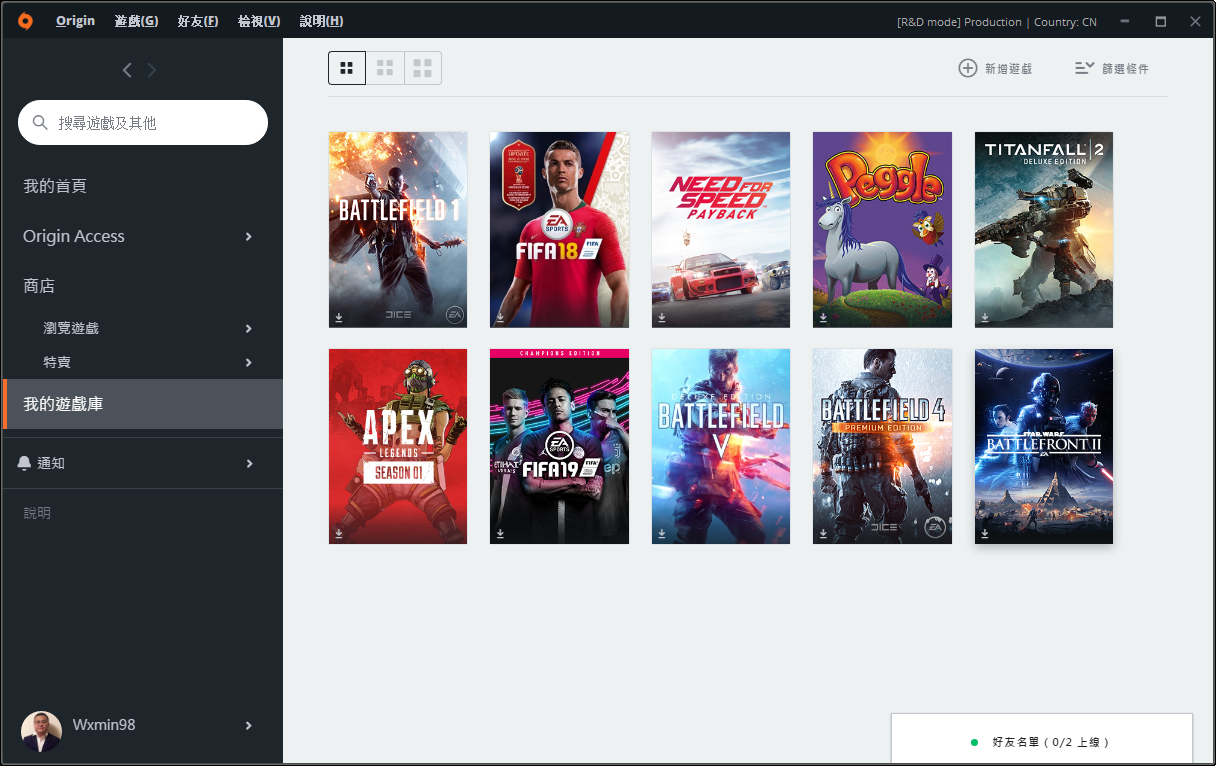Click the Origin logo icon
The width and height of the screenshot is (1216, 766).
25,21
